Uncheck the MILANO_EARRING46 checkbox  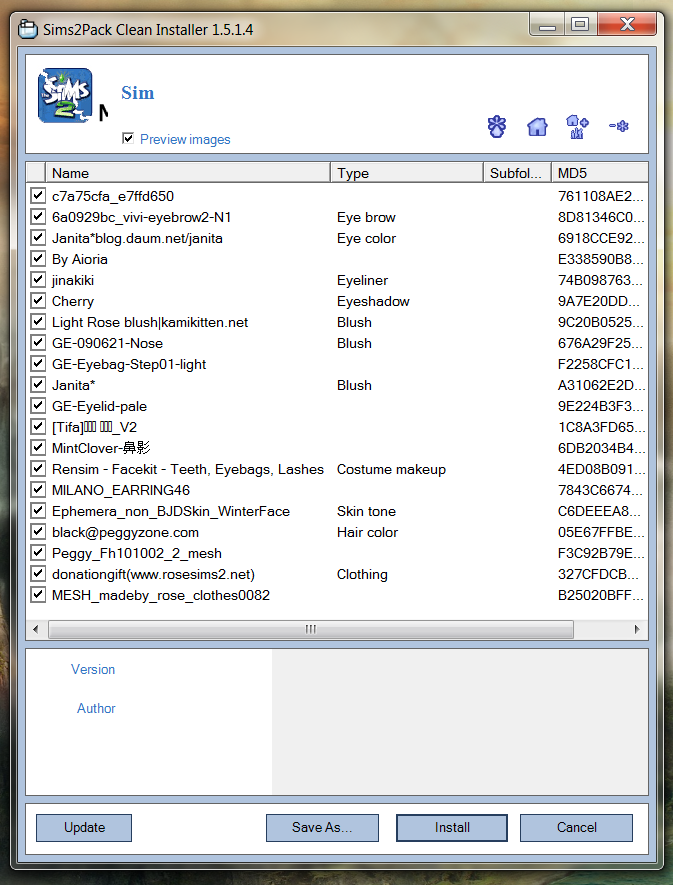pos(38,489)
